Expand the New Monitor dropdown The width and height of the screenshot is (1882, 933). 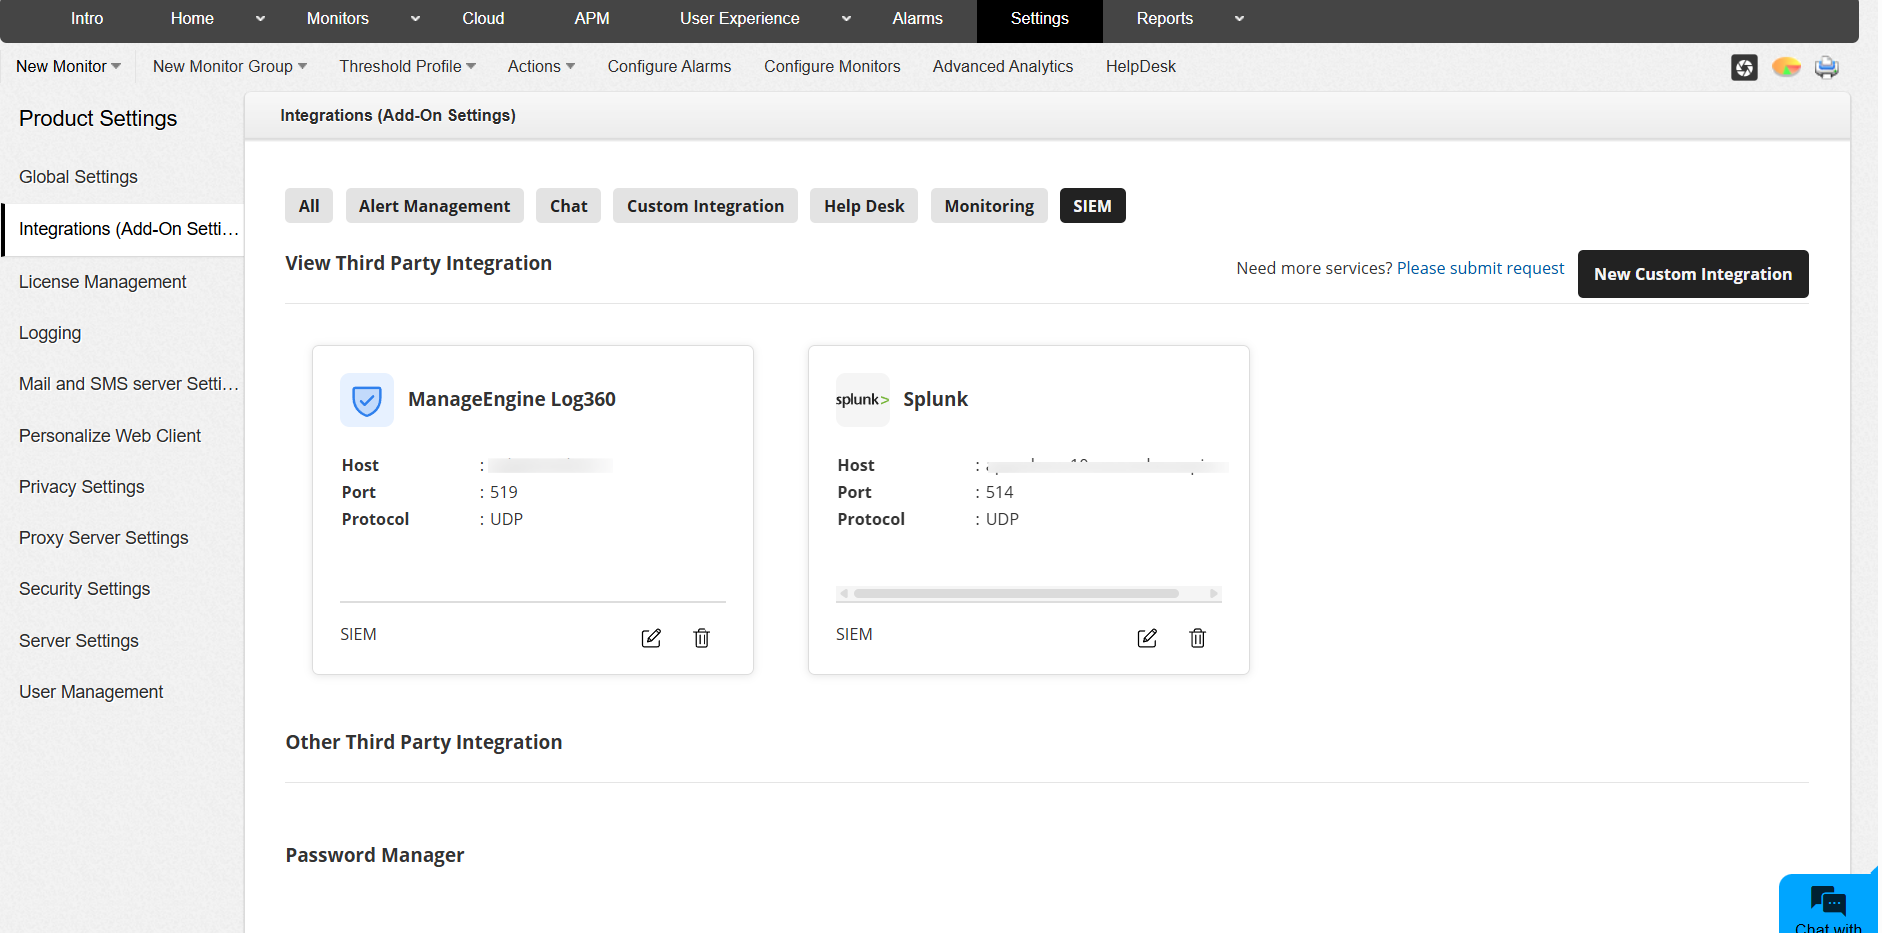pos(66,66)
